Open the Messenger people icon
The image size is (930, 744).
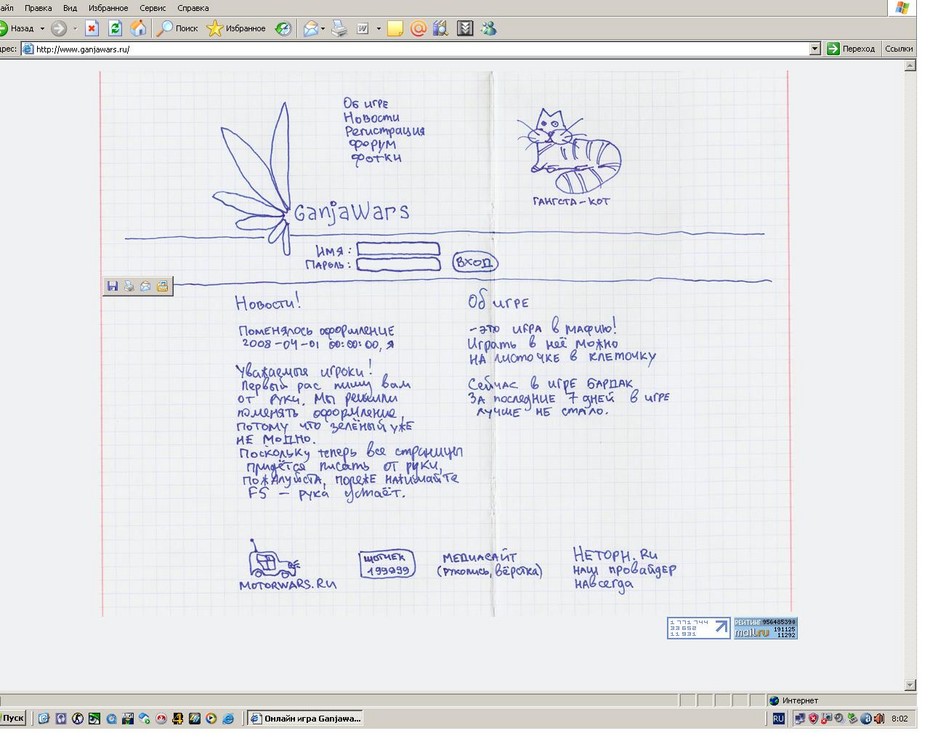(489, 28)
